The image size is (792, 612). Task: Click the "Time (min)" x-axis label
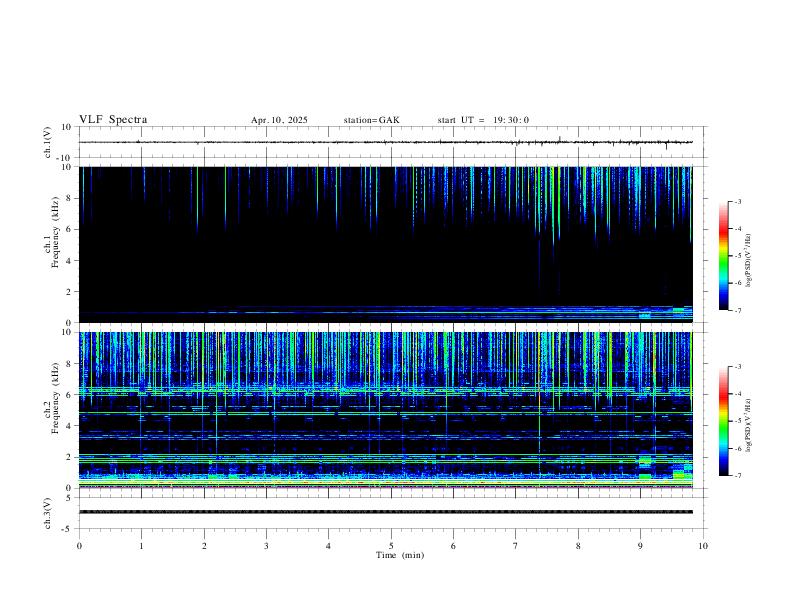pyautogui.click(x=400, y=555)
